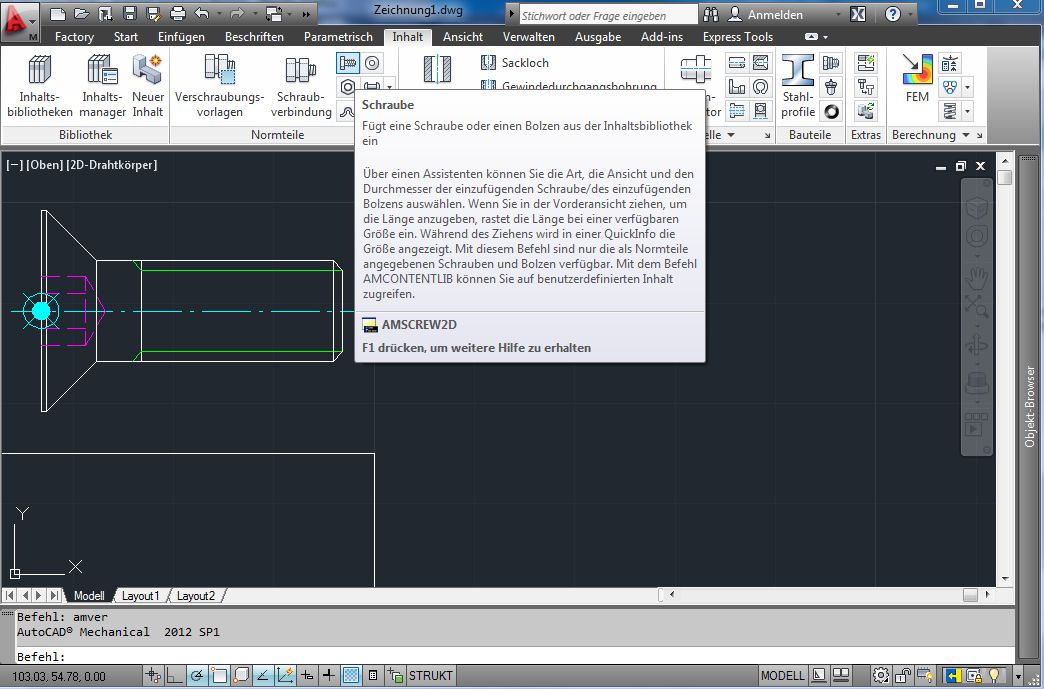
Task: Toggle object snap in the status bar
Action: tap(219, 676)
